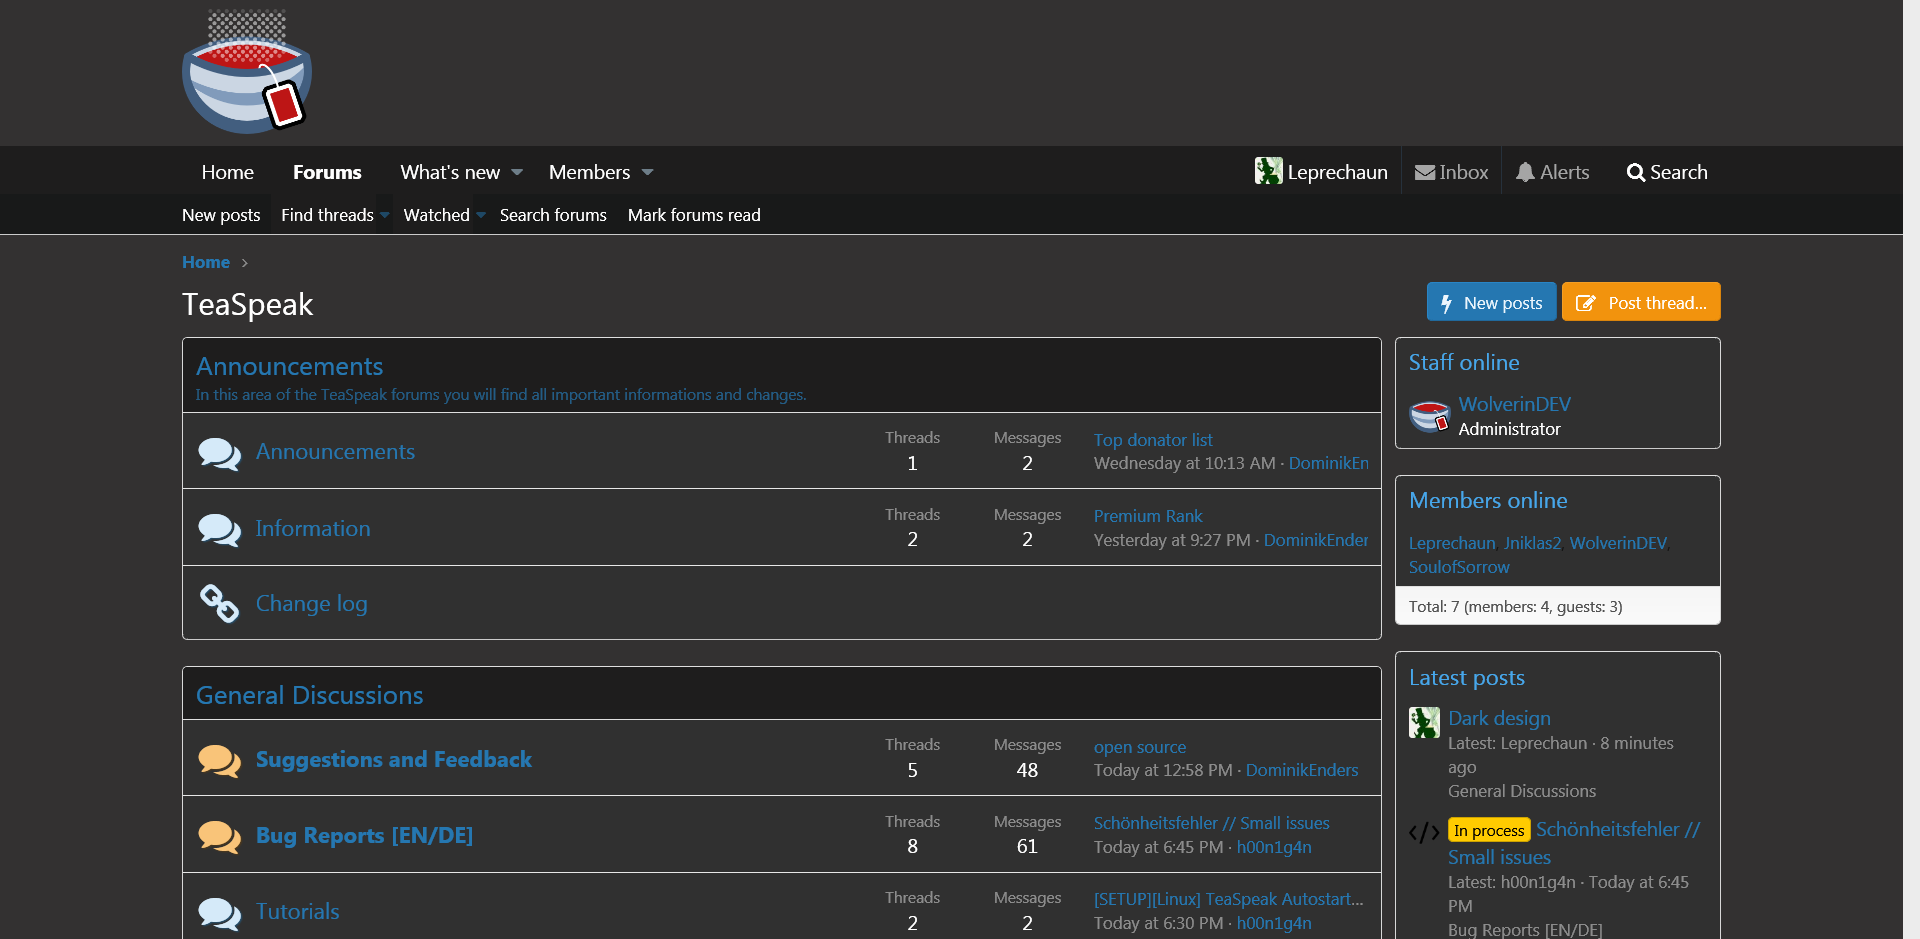Click the Change log chain link icon

219,603
